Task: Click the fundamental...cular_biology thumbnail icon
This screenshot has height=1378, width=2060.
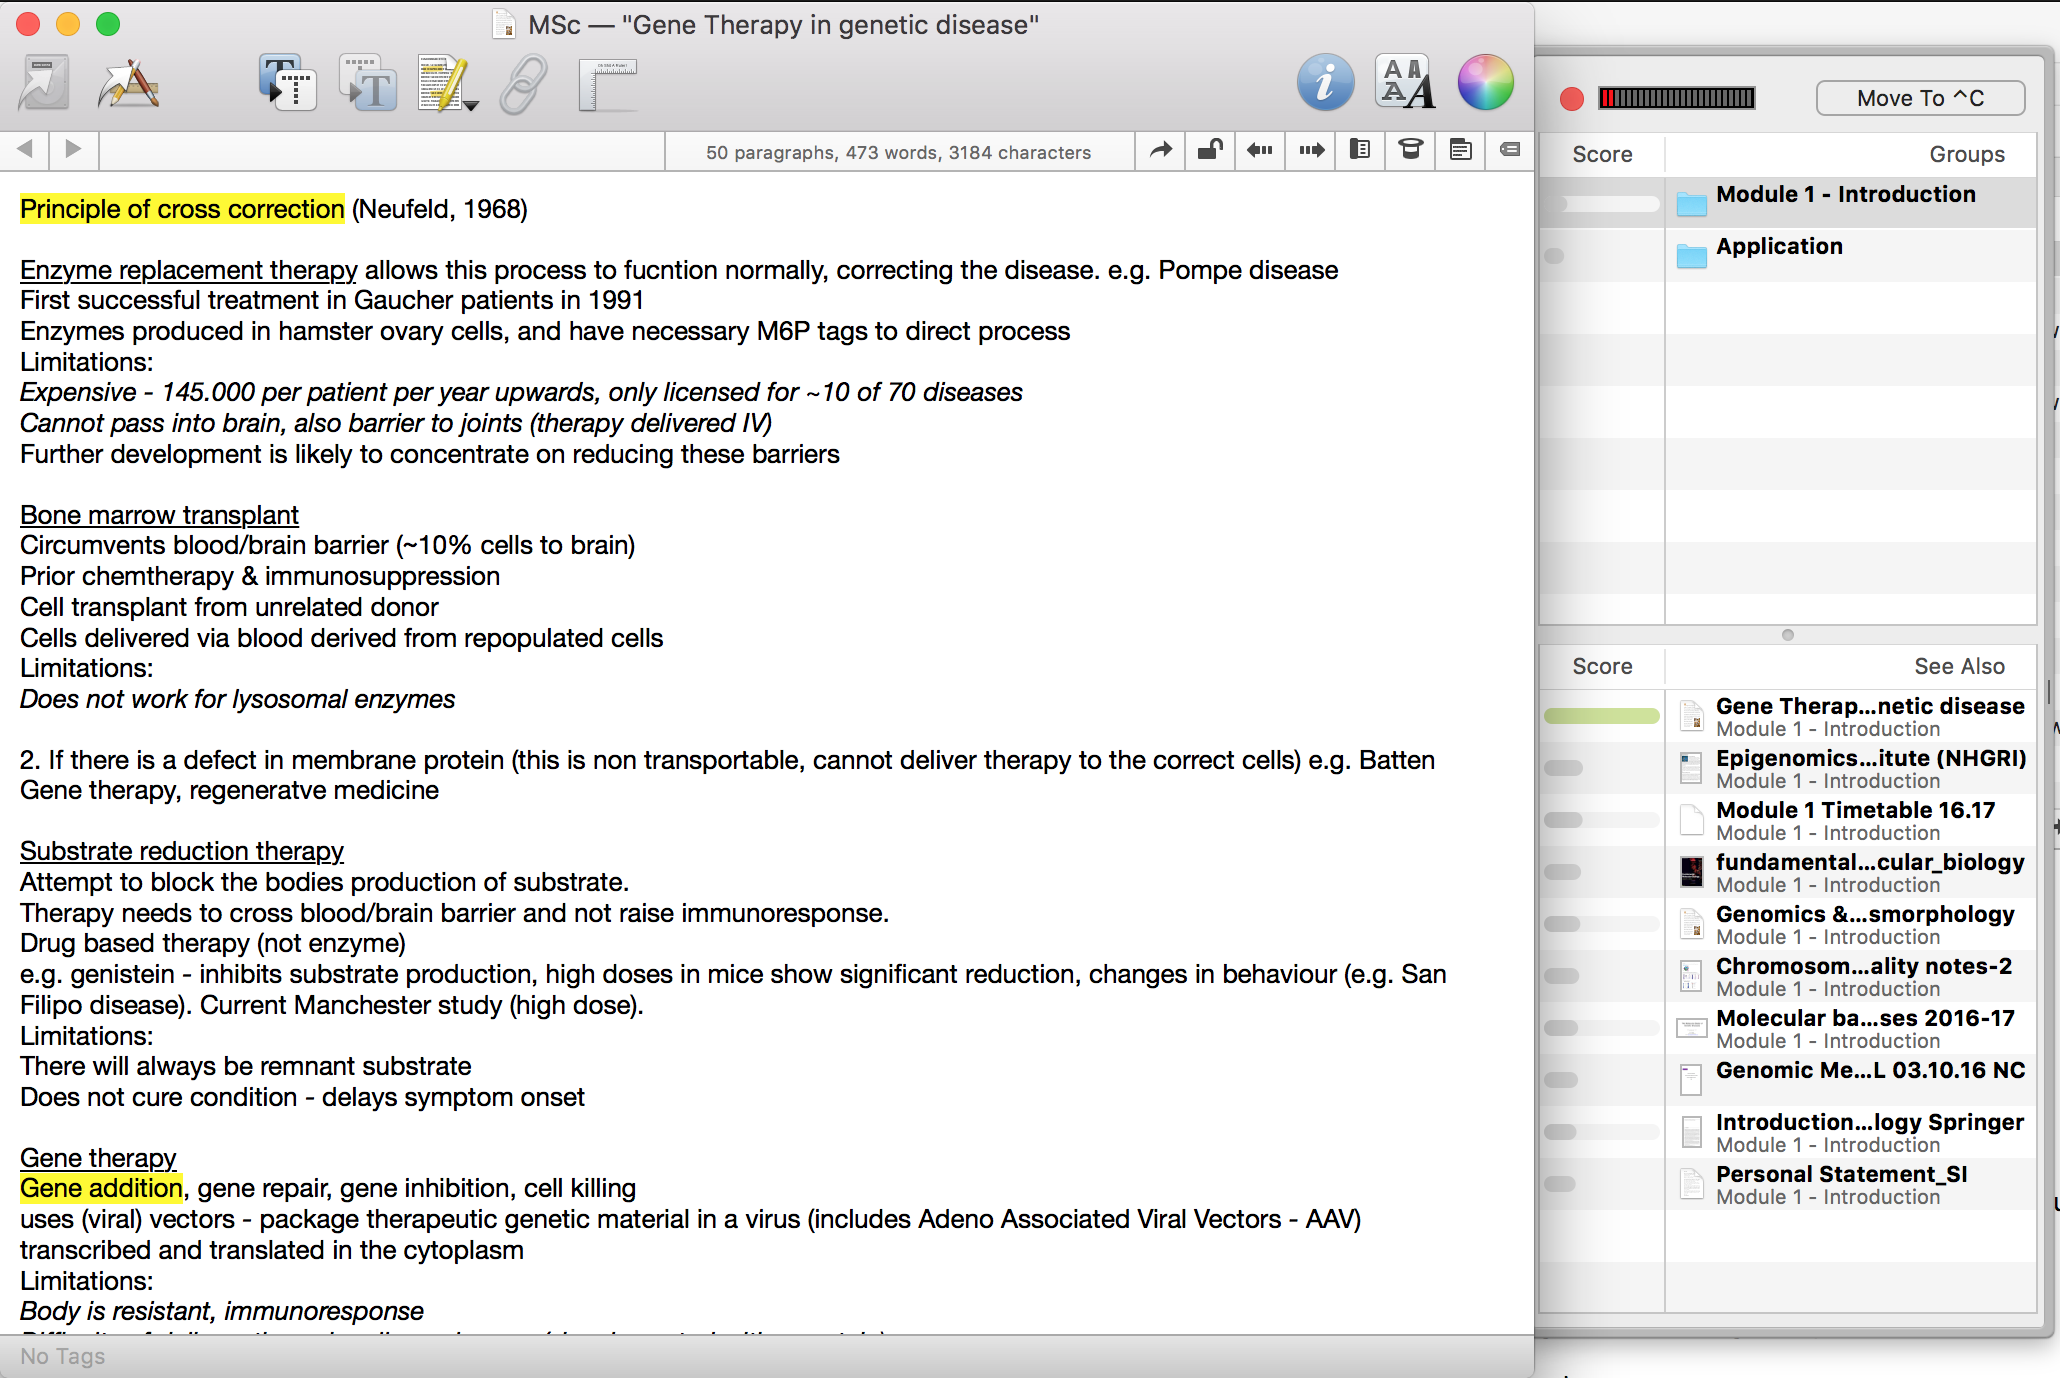Action: pos(1691,872)
